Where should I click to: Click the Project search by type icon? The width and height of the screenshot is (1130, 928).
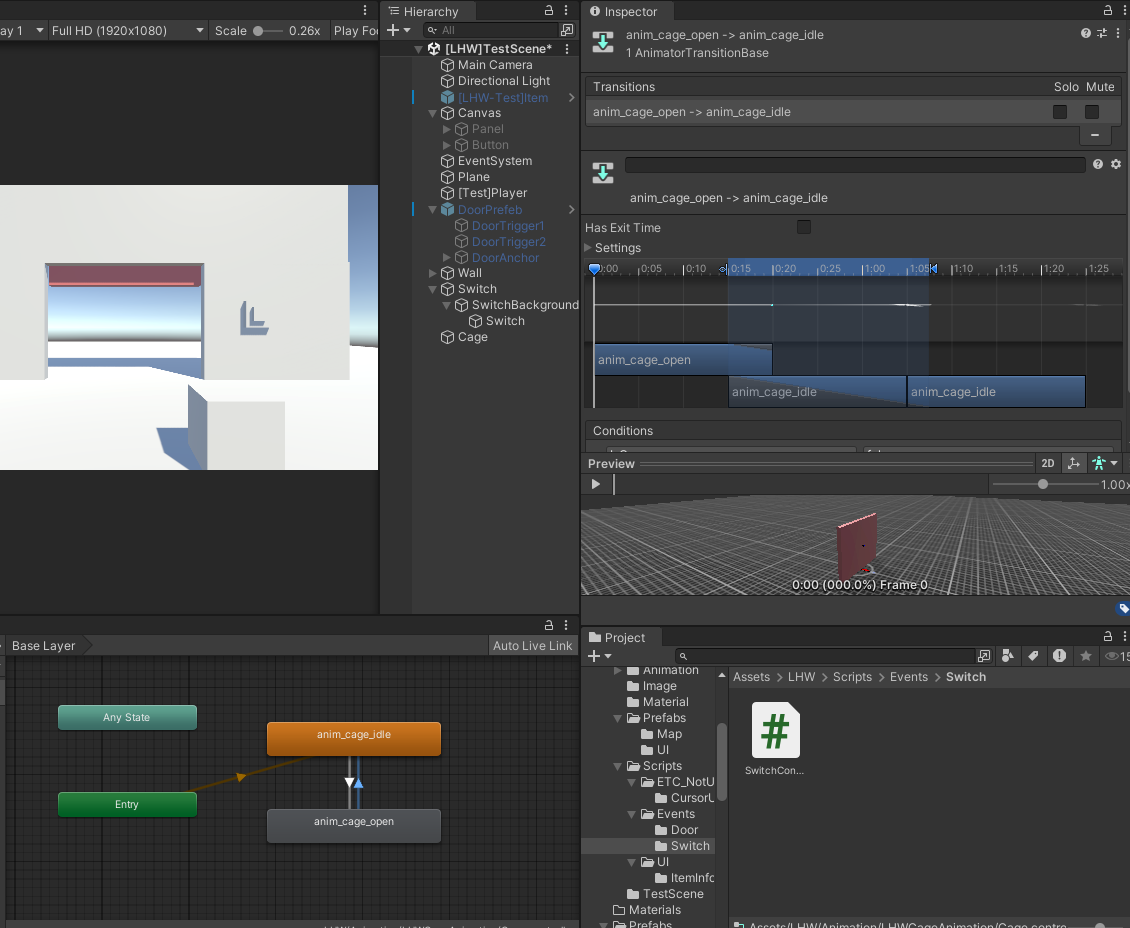click(1008, 656)
